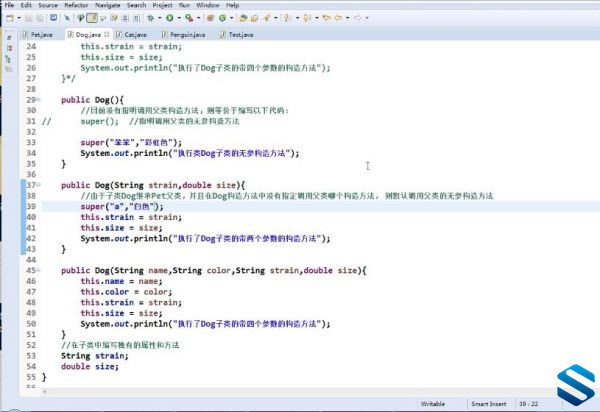This screenshot has height=412, width=600.
Task: Open the Refactor menu
Action: click(x=76, y=5)
